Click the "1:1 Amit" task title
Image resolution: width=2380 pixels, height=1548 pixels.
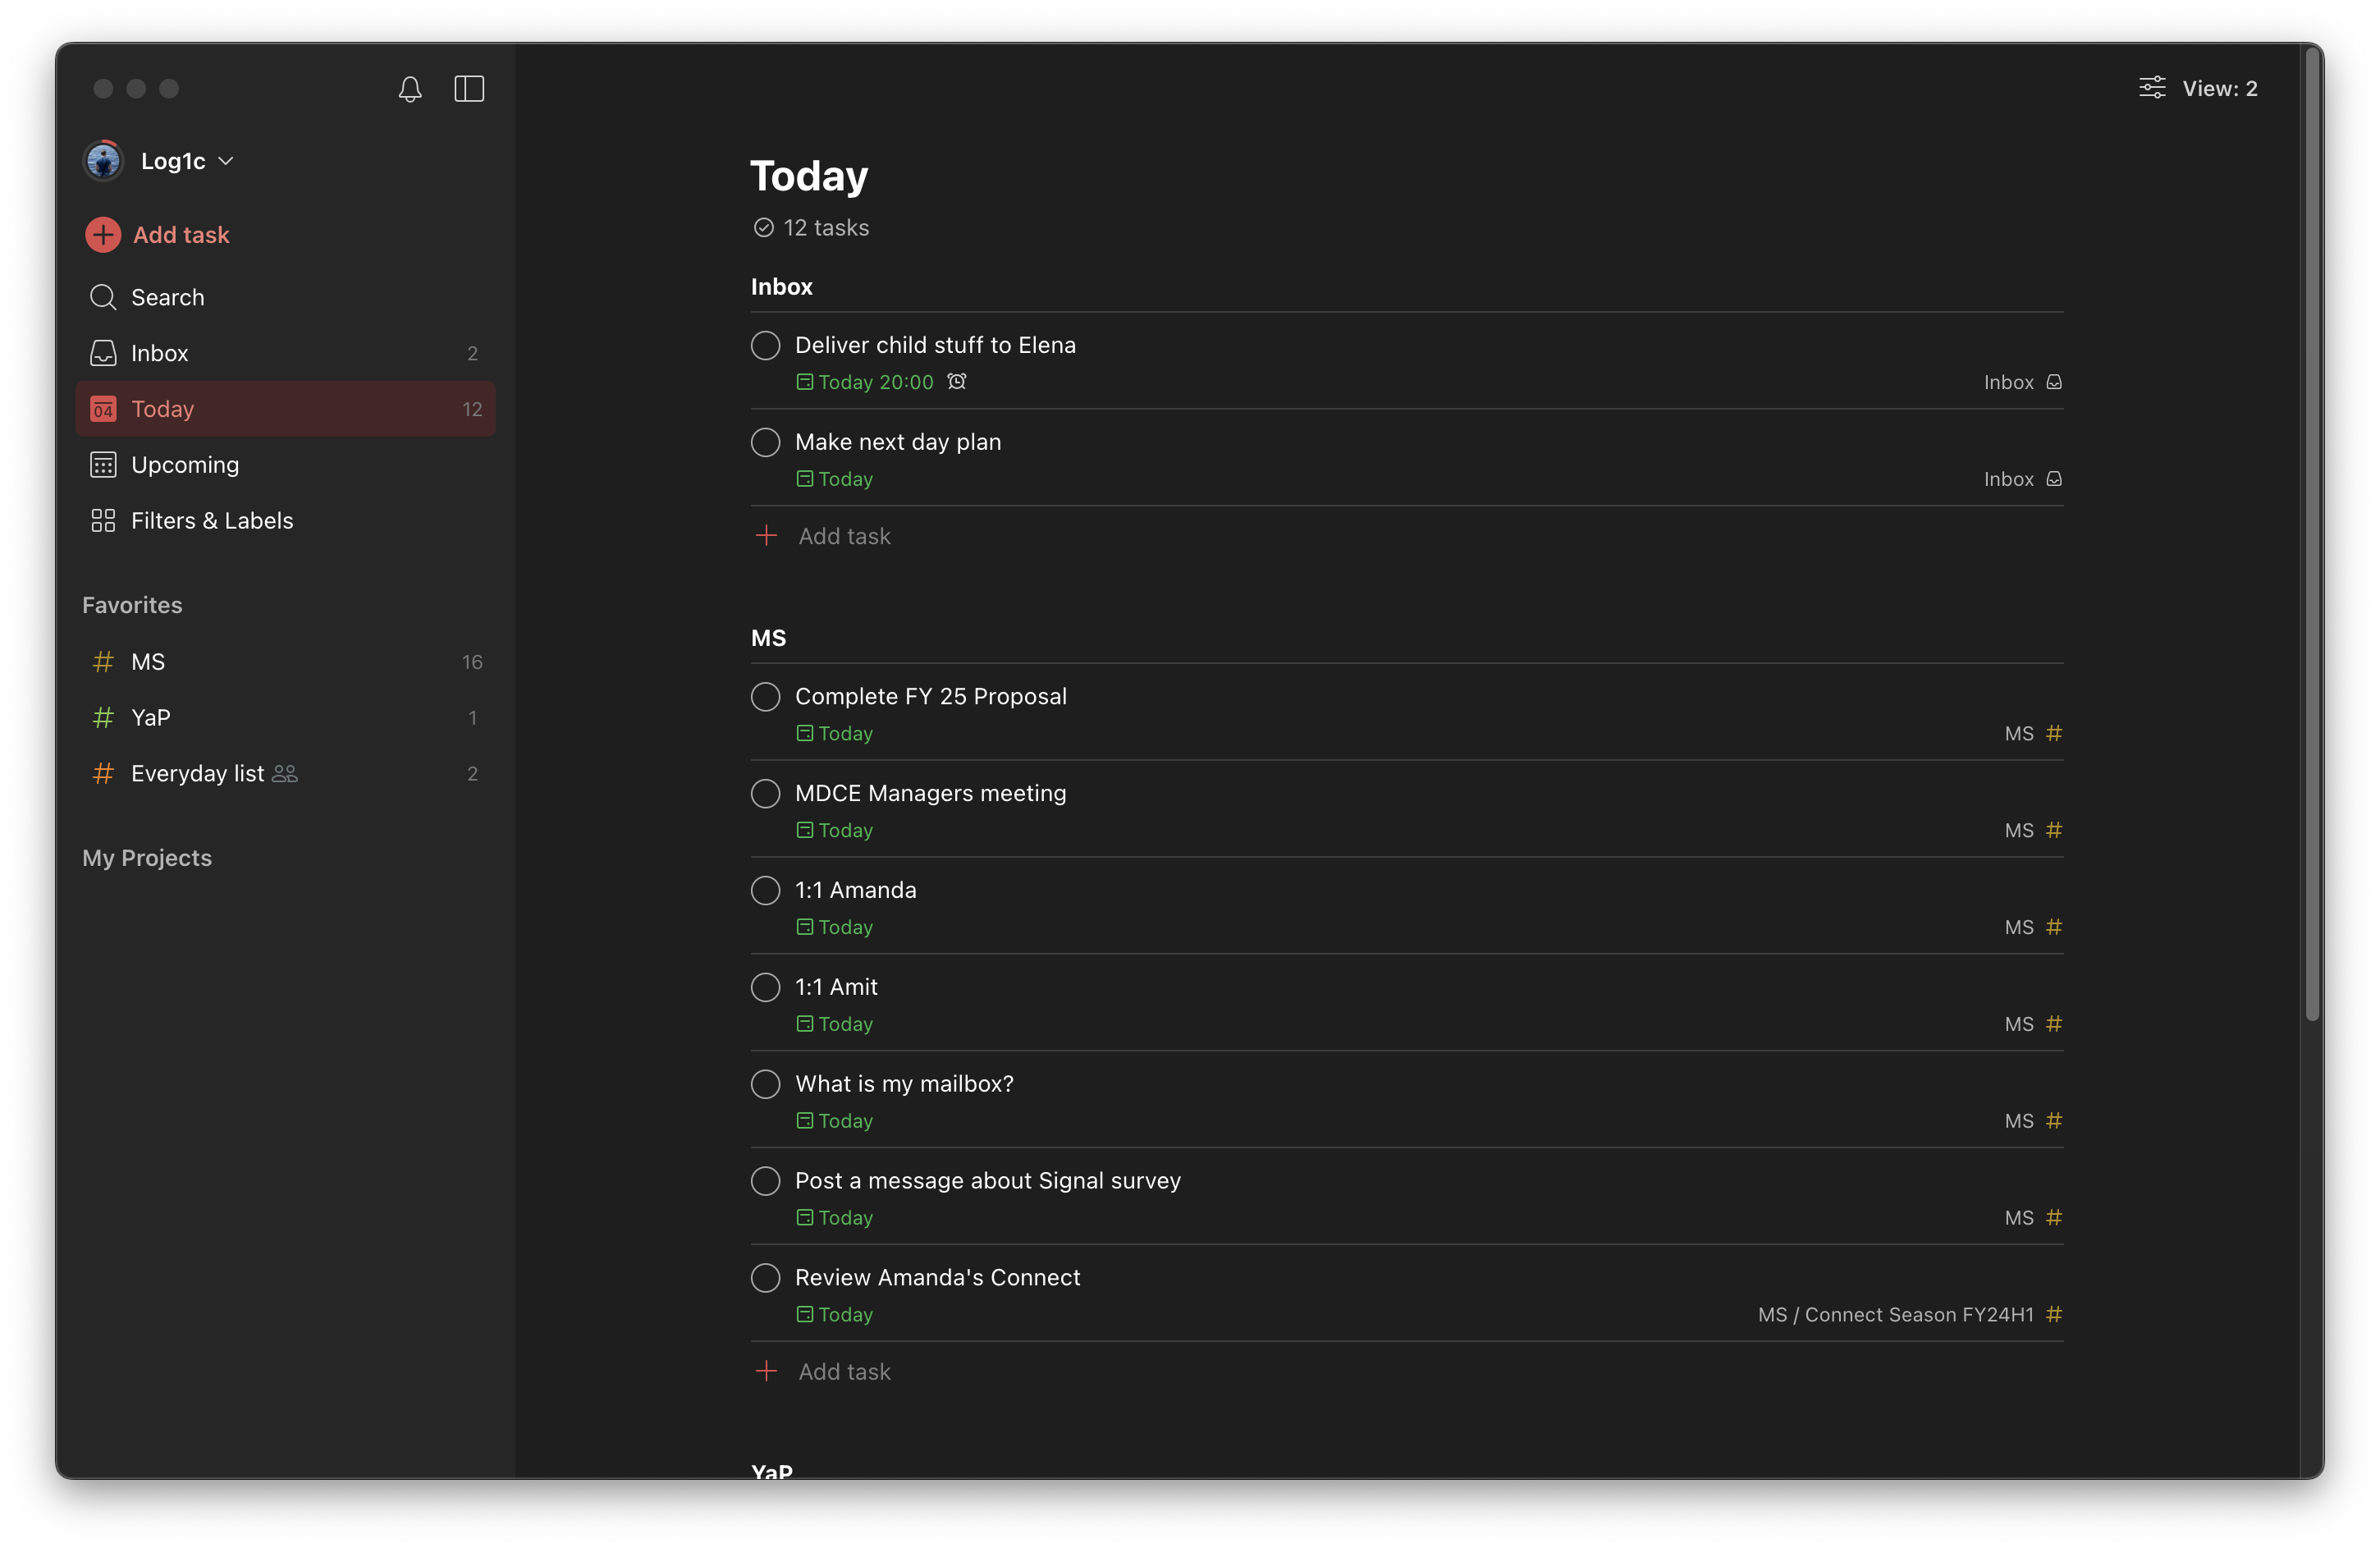click(836, 987)
